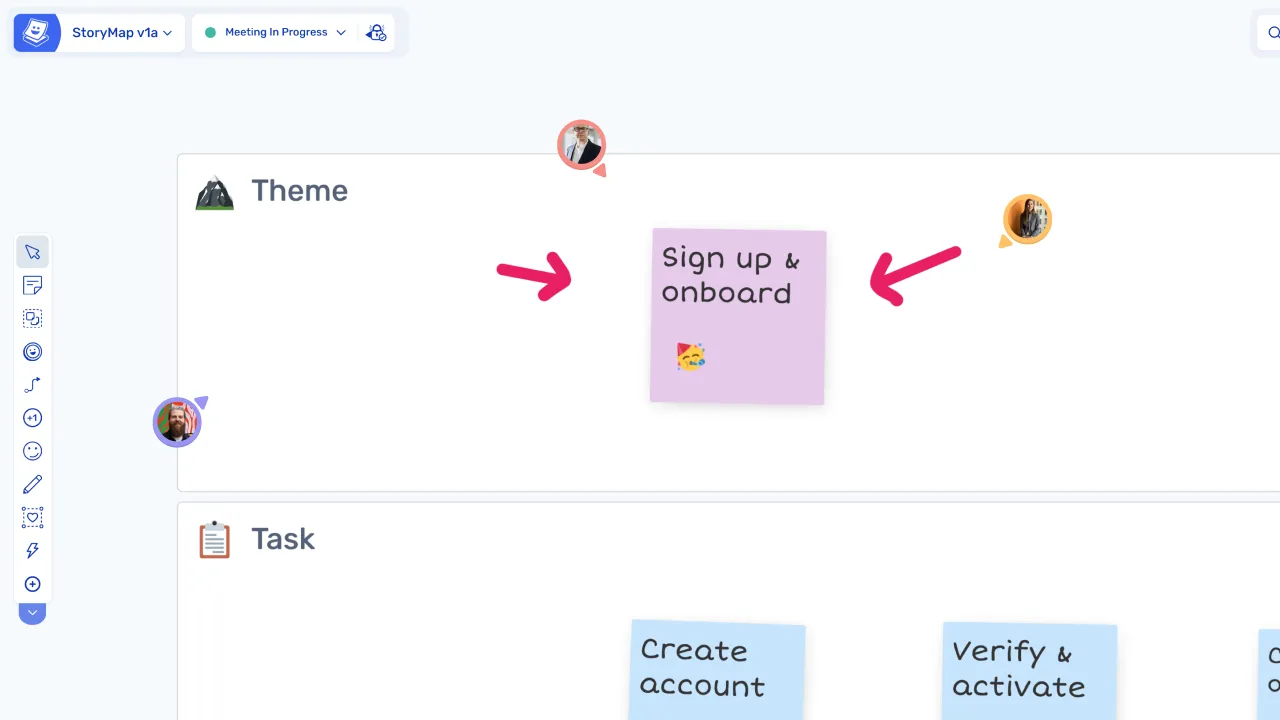Select the sticker tool in the sidebar

click(32, 351)
